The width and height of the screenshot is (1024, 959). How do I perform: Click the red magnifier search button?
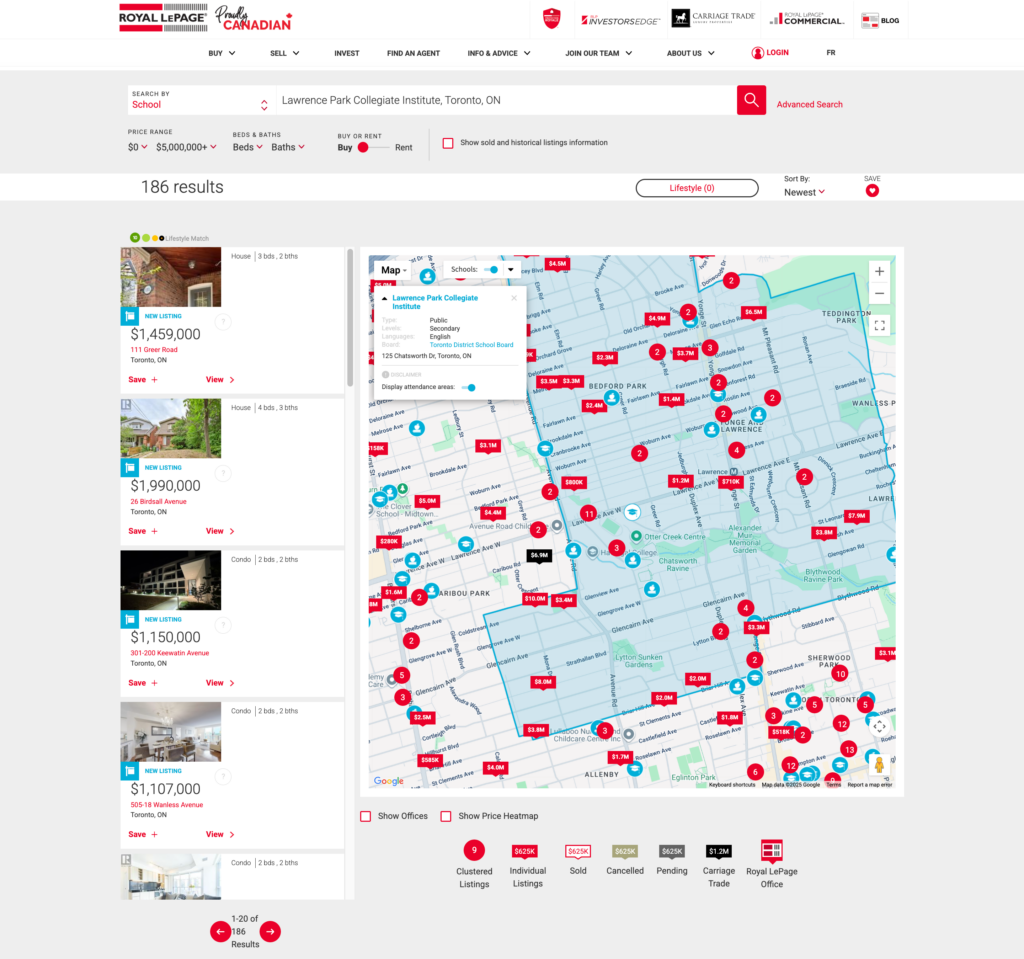tap(751, 100)
